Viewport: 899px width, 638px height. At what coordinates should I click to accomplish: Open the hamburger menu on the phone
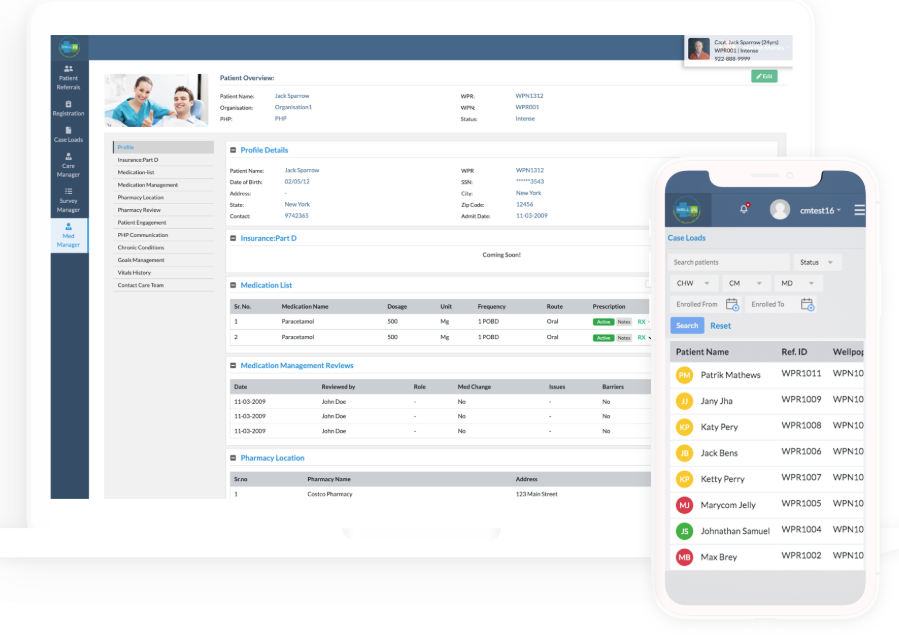point(859,210)
